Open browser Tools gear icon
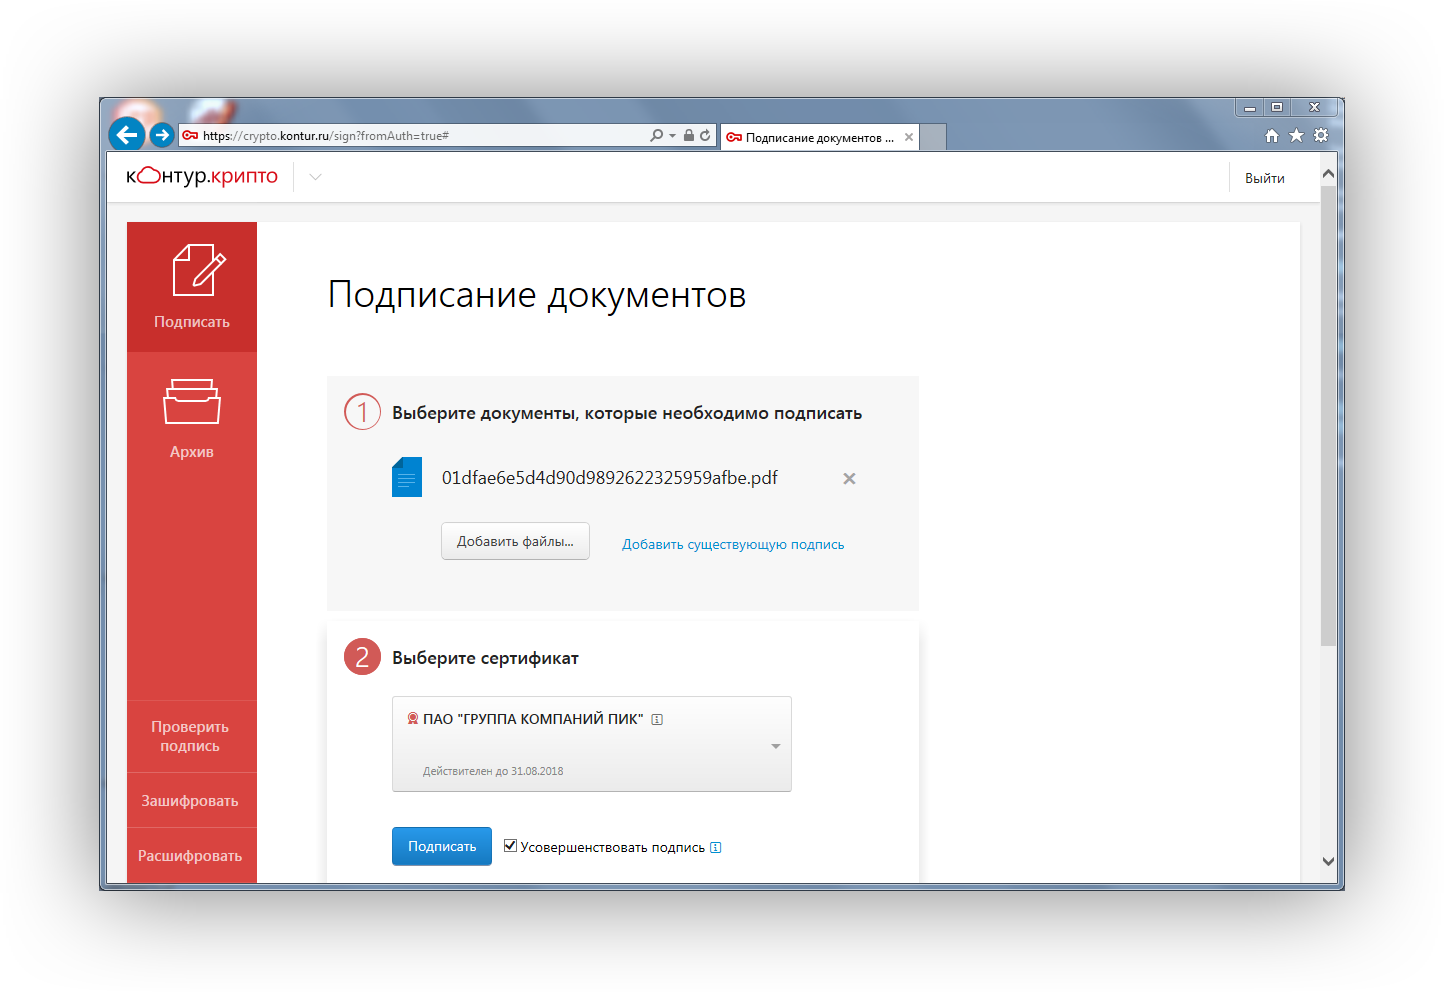1444x992 pixels. coord(1321,135)
